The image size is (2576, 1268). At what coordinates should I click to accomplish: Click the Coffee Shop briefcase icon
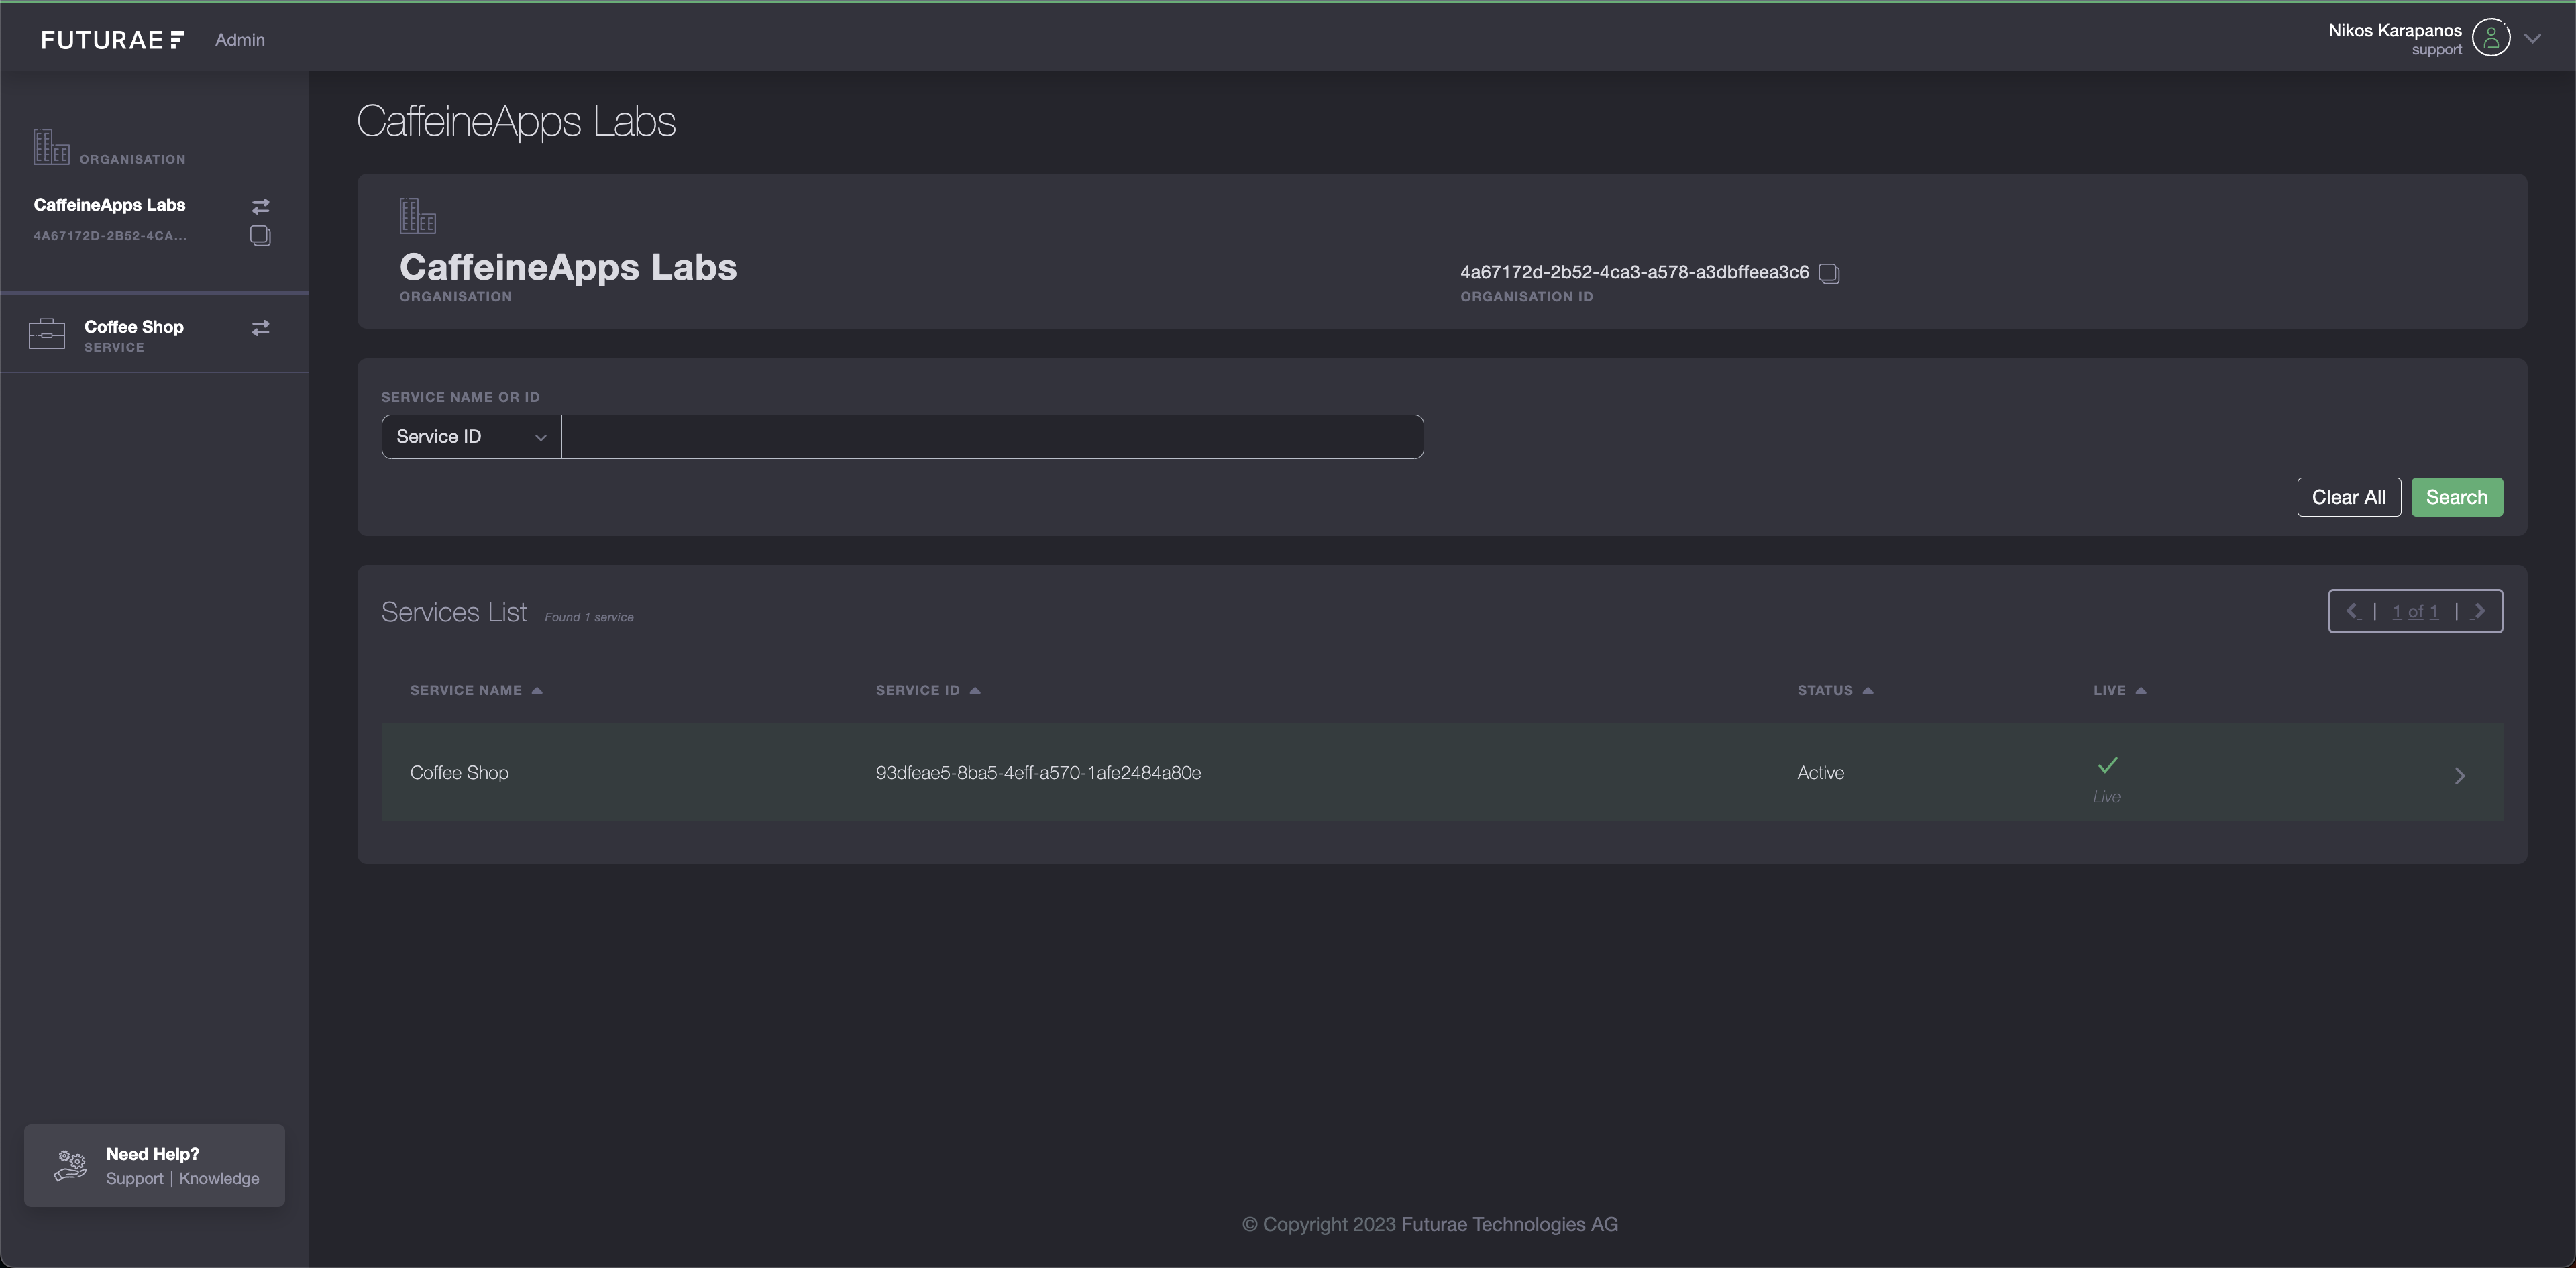click(47, 333)
